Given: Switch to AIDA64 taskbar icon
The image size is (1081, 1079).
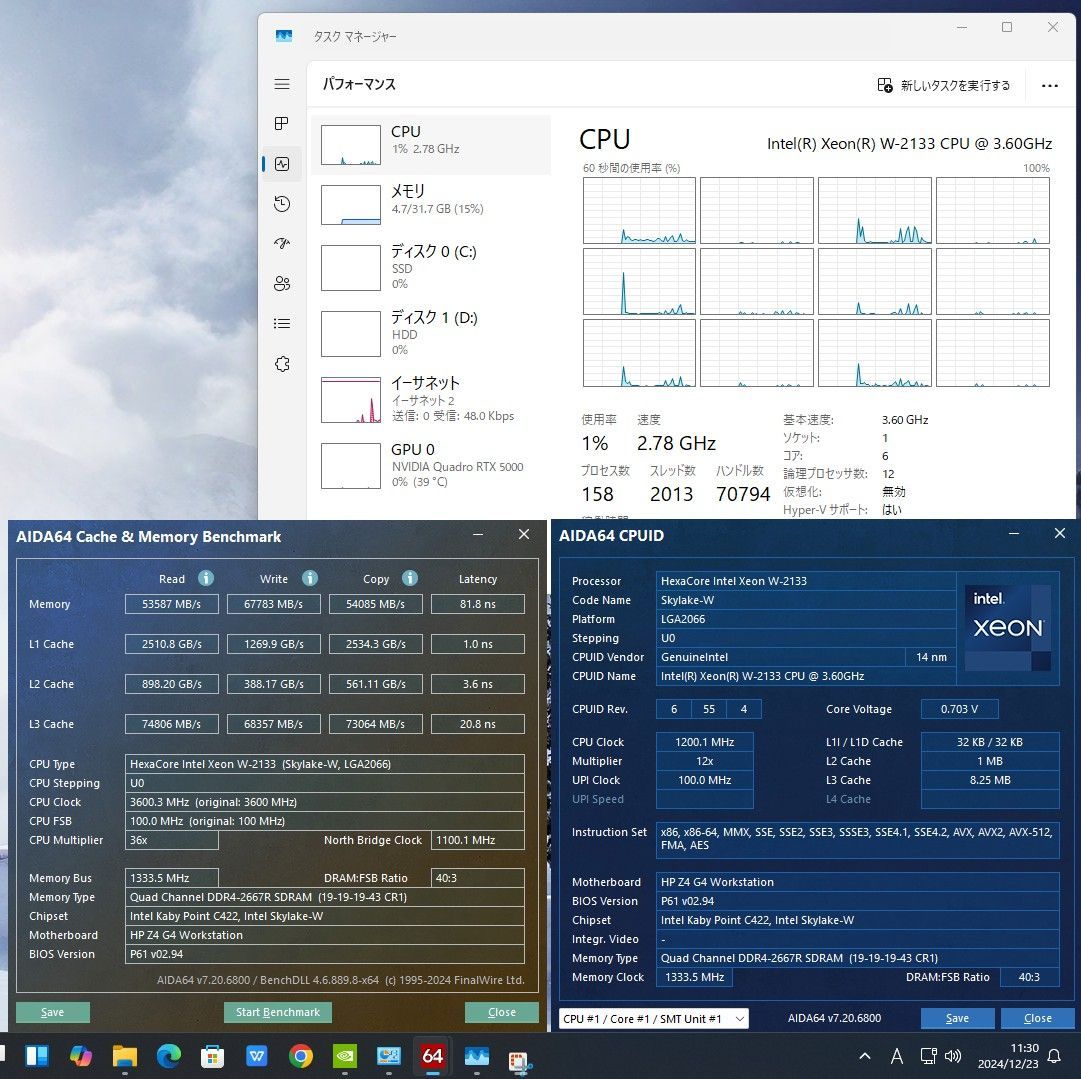Looking at the screenshot, I should pyautogui.click(x=432, y=1056).
